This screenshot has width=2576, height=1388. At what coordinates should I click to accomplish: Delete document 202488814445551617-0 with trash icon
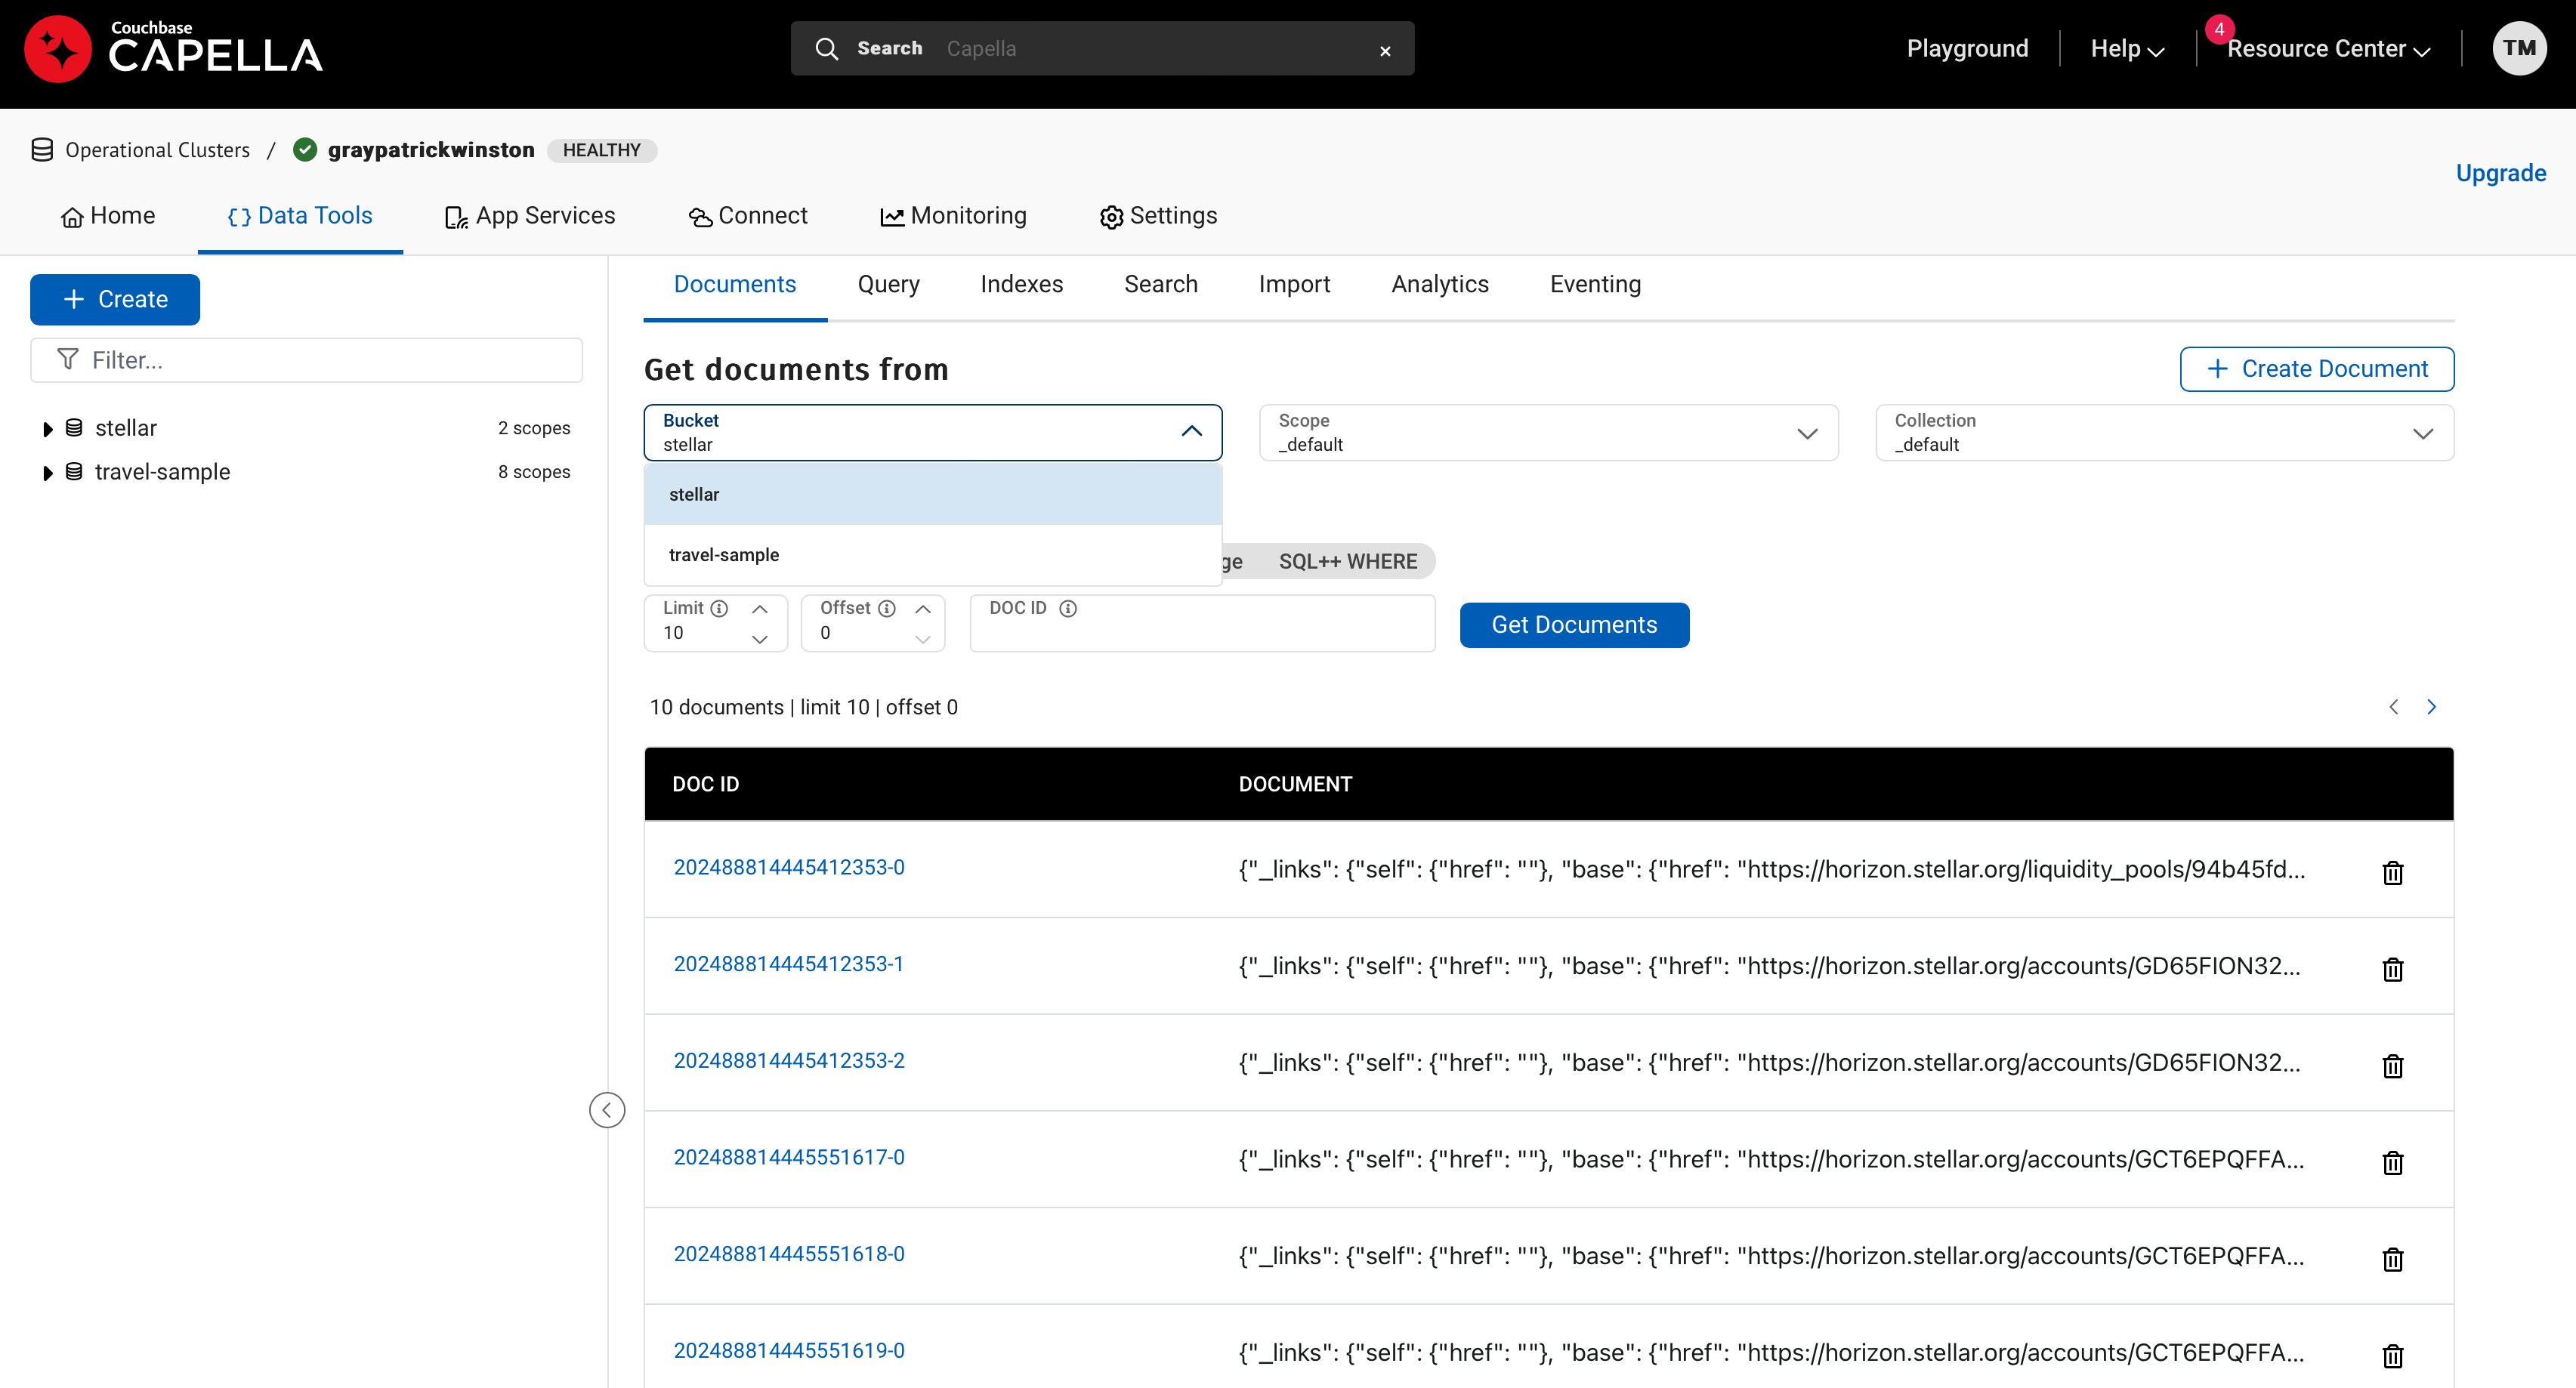pyautogui.click(x=2392, y=1162)
